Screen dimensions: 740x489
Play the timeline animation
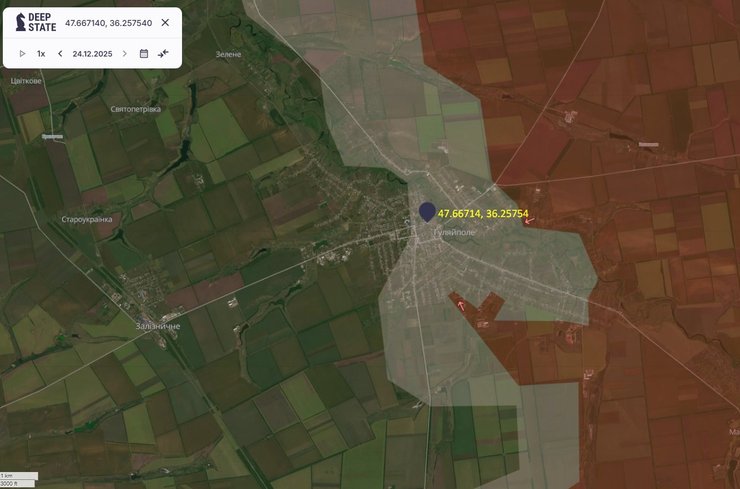[23, 53]
